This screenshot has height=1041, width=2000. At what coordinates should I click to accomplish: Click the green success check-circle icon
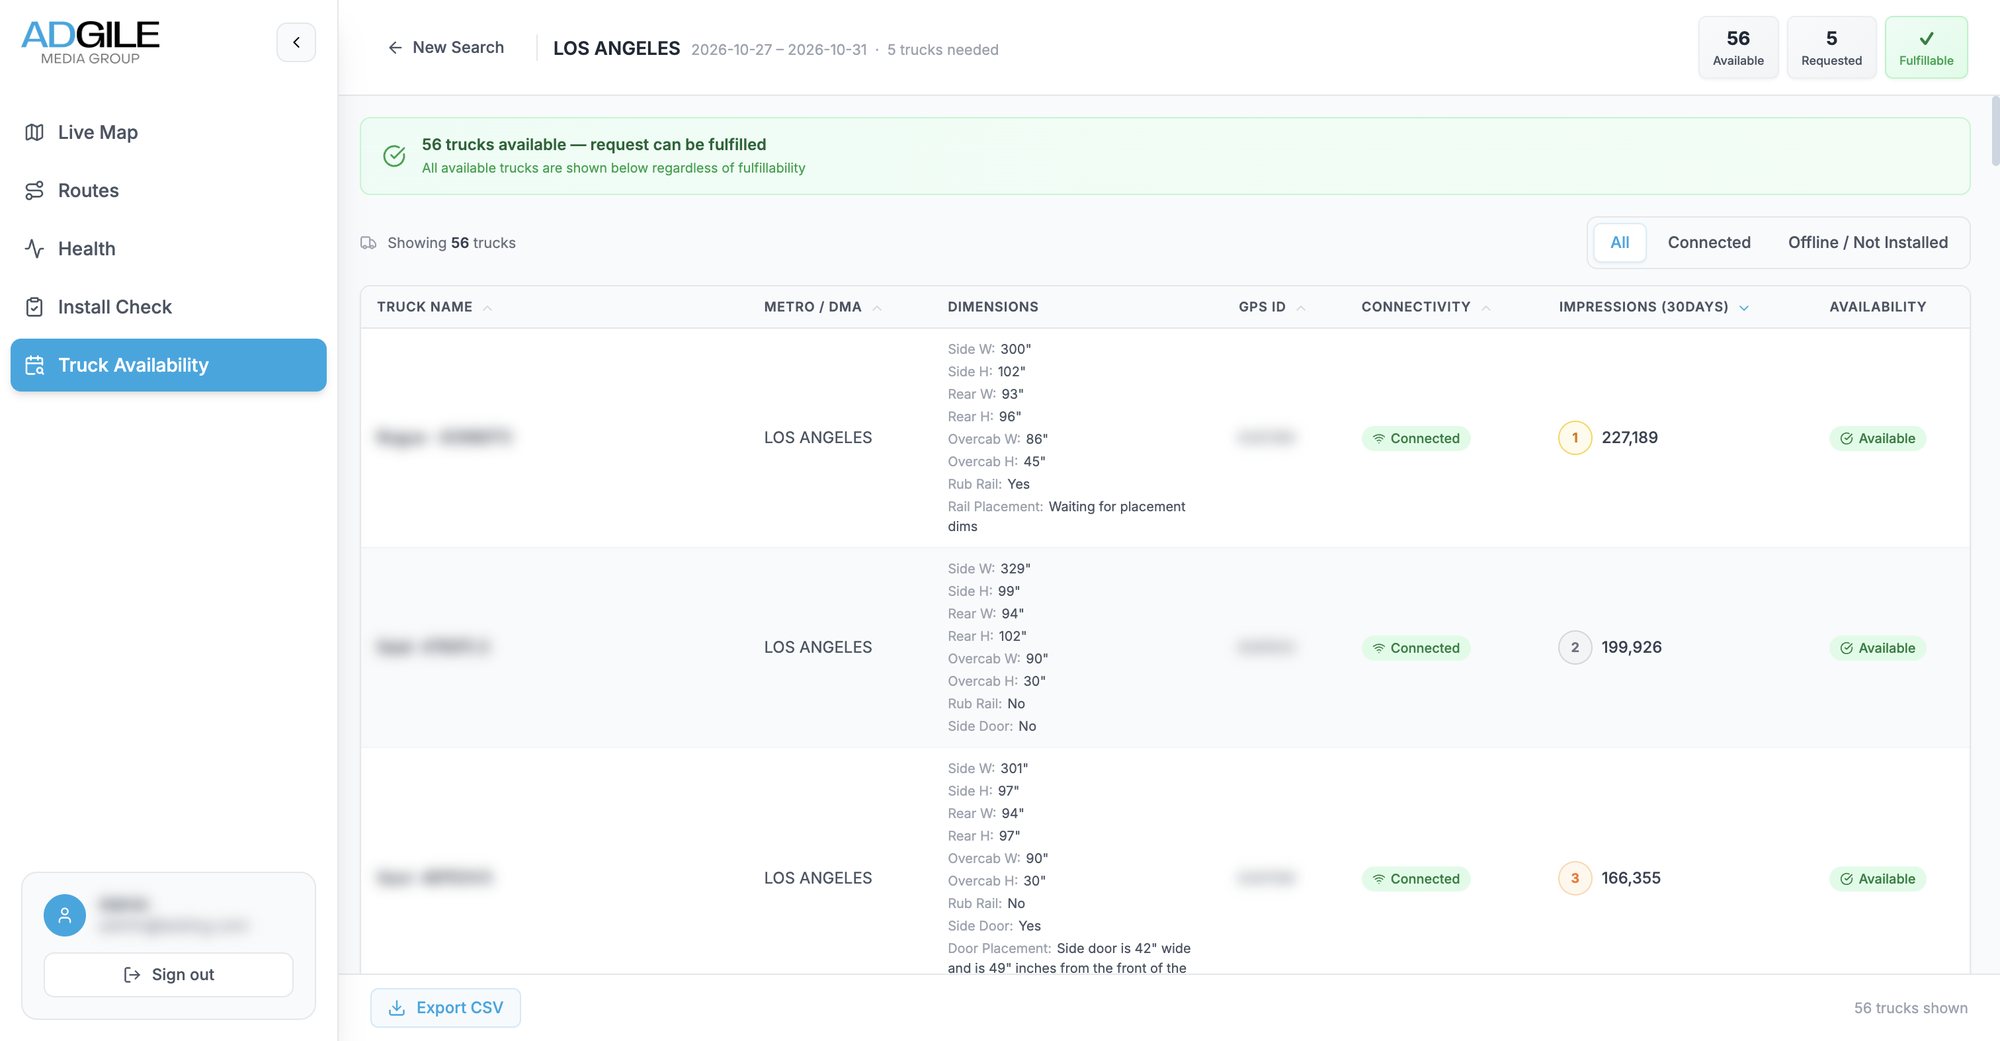394,156
